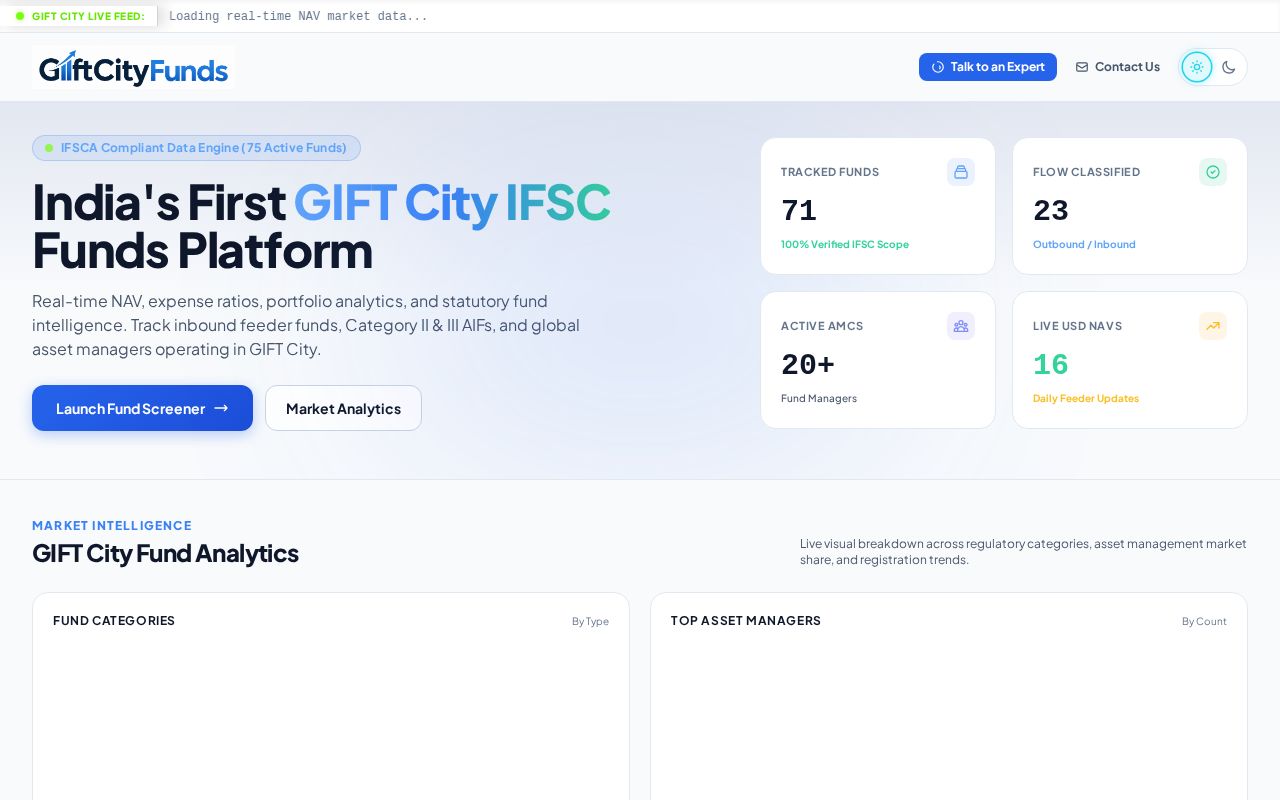Click the ACTIVE AMCS card label
This screenshot has height=800, width=1280.
coord(822,326)
